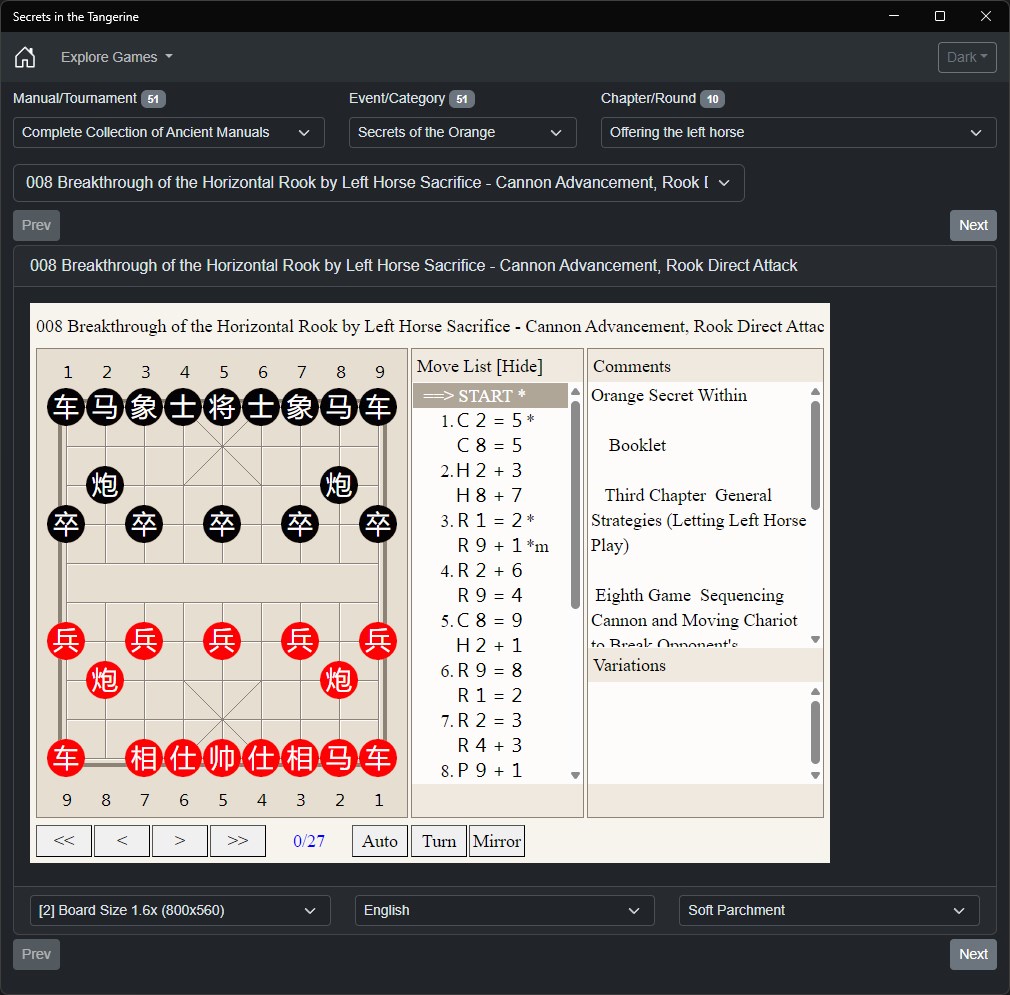Click red center pawn 兵 on file 5
The height and width of the screenshot is (995, 1010).
pyautogui.click(x=222, y=641)
